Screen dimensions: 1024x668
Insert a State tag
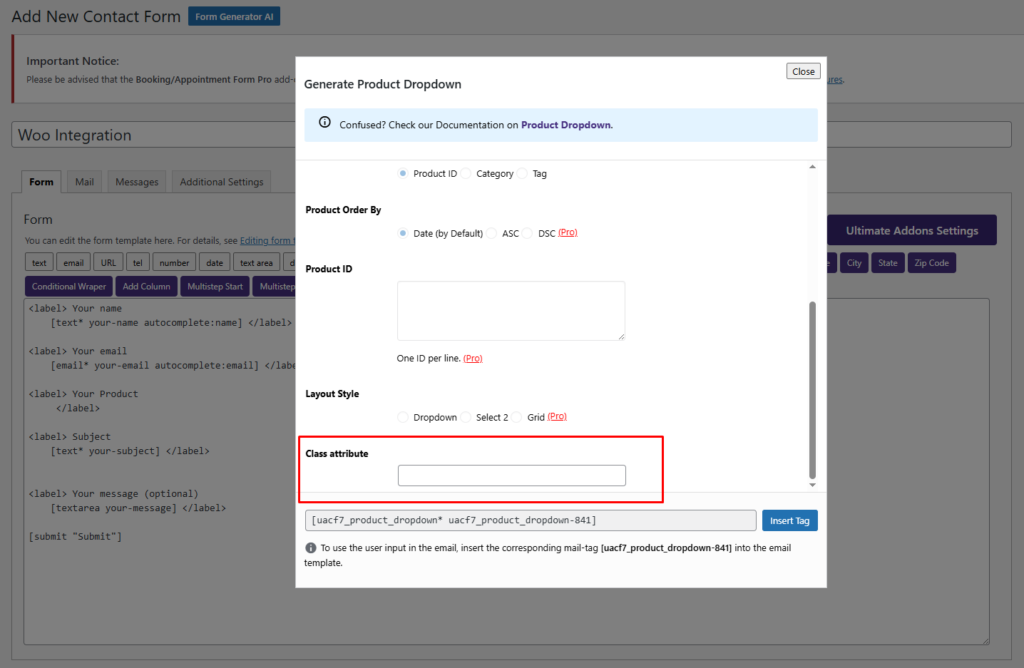[x=888, y=262]
